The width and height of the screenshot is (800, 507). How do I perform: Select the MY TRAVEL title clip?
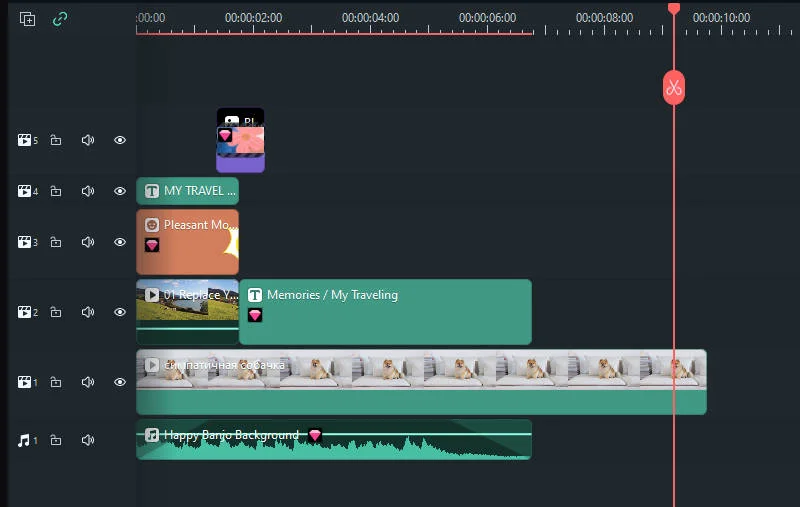click(188, 191)
